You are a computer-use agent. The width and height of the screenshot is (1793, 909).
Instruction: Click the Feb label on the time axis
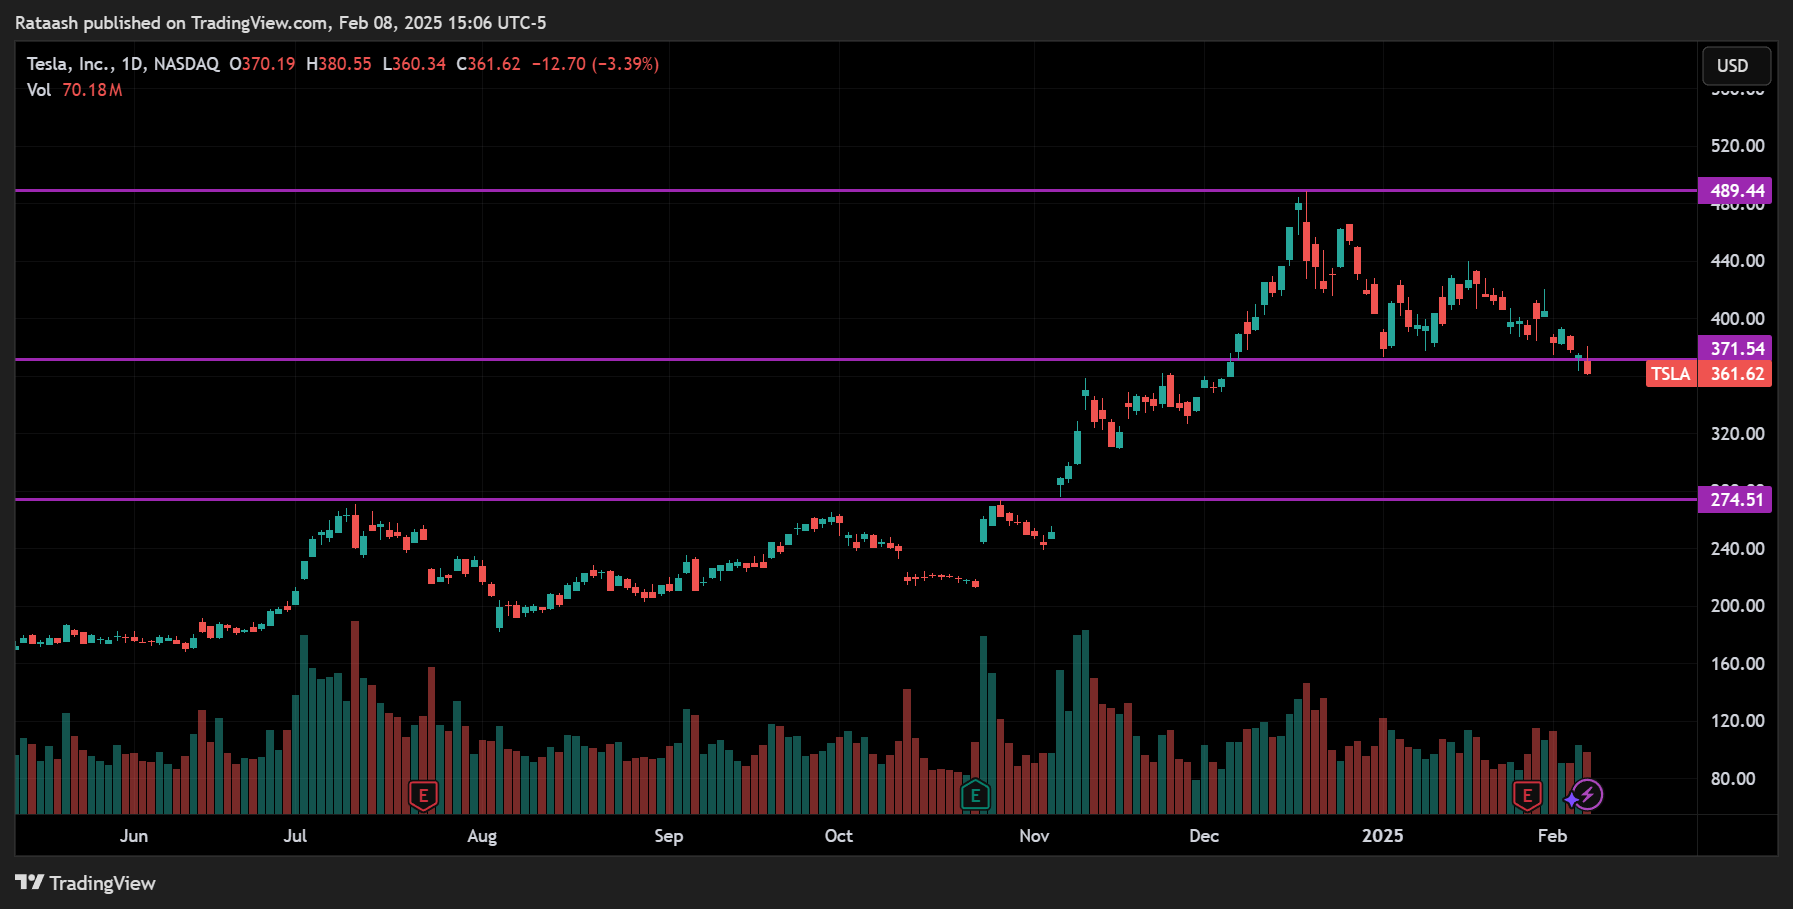[x=1552, y=836]
